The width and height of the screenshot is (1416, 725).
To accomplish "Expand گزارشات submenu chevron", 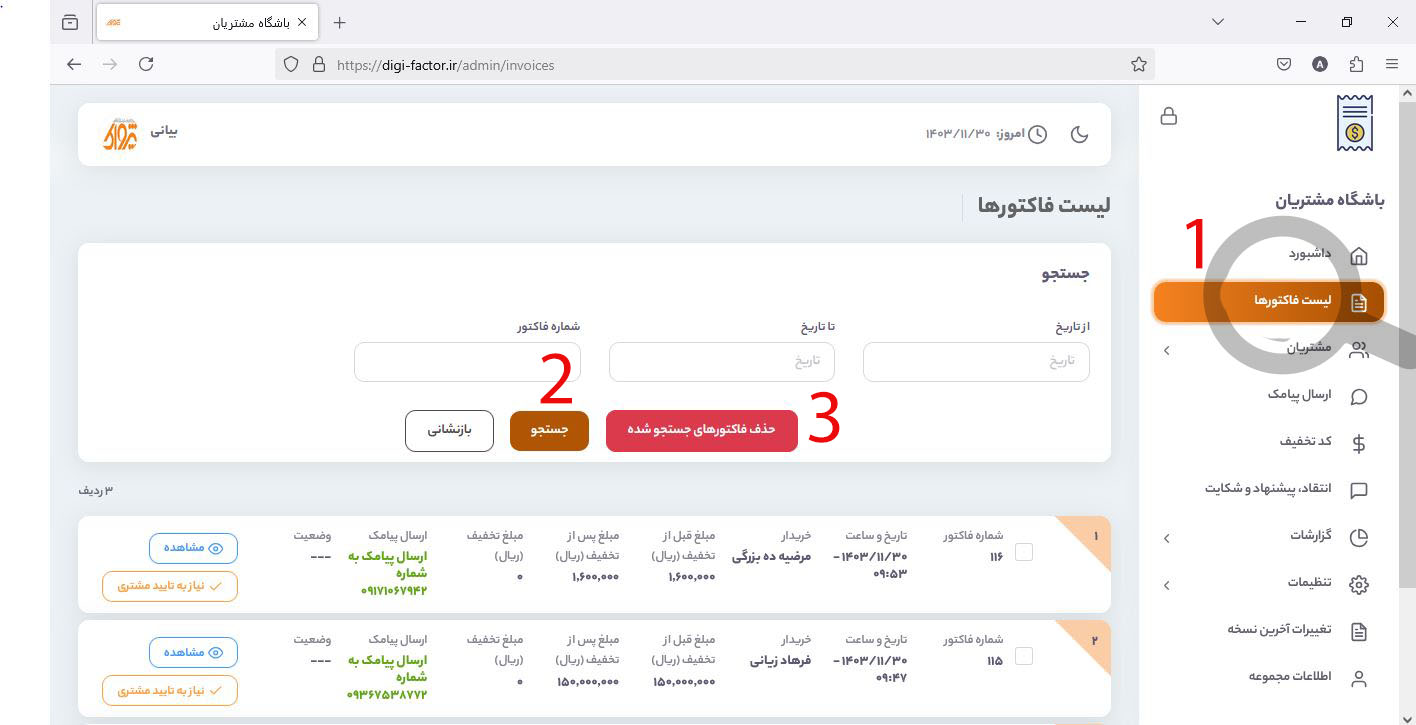I will pyautogui.click(x=1166, y=538).
